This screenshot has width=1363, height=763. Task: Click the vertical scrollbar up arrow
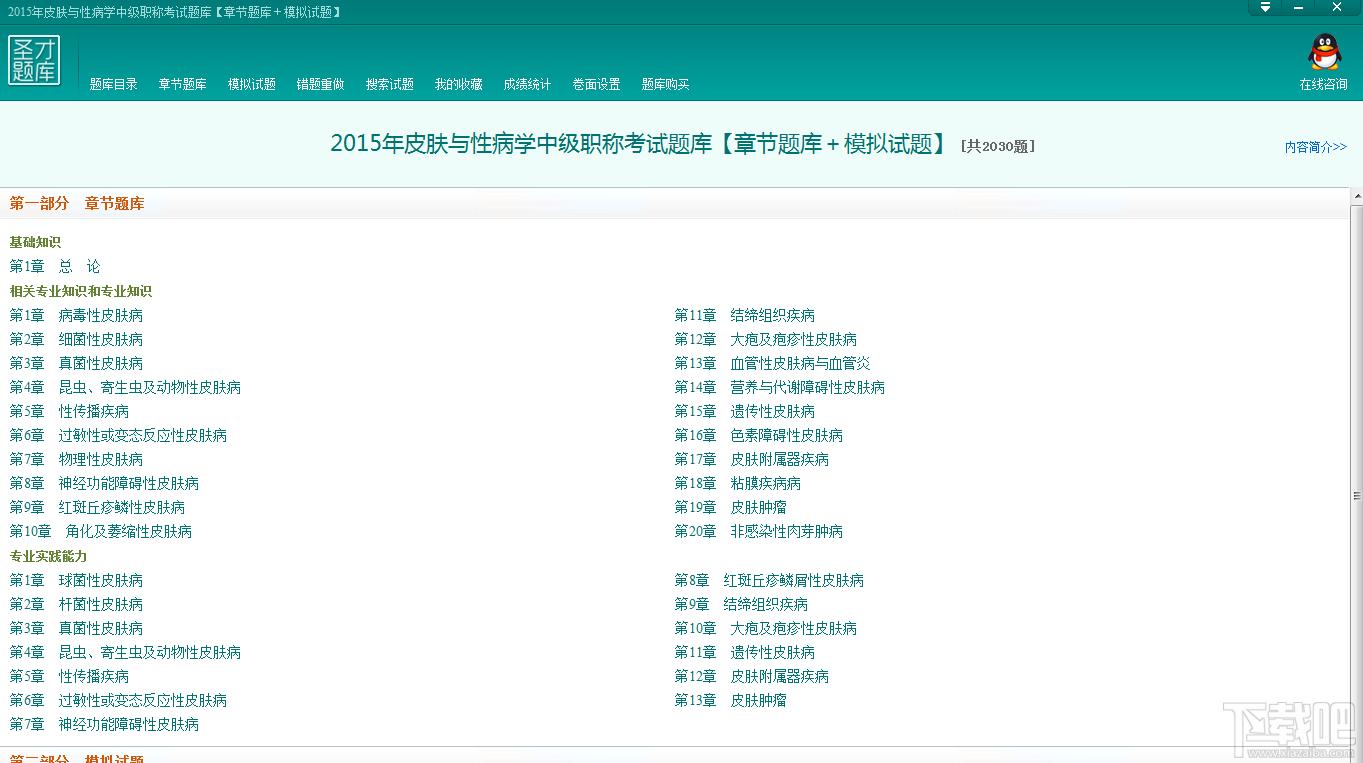click(x=1357, y=196)
